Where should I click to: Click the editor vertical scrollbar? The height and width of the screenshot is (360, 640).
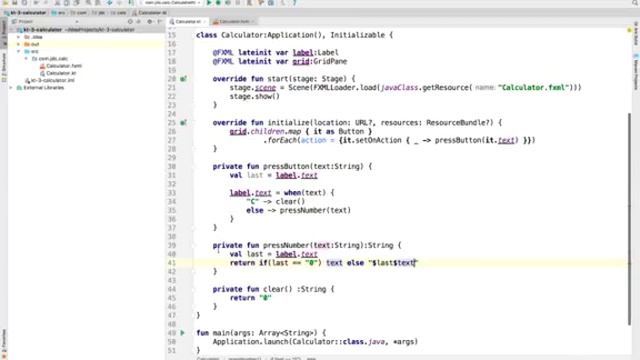(629, 220)
